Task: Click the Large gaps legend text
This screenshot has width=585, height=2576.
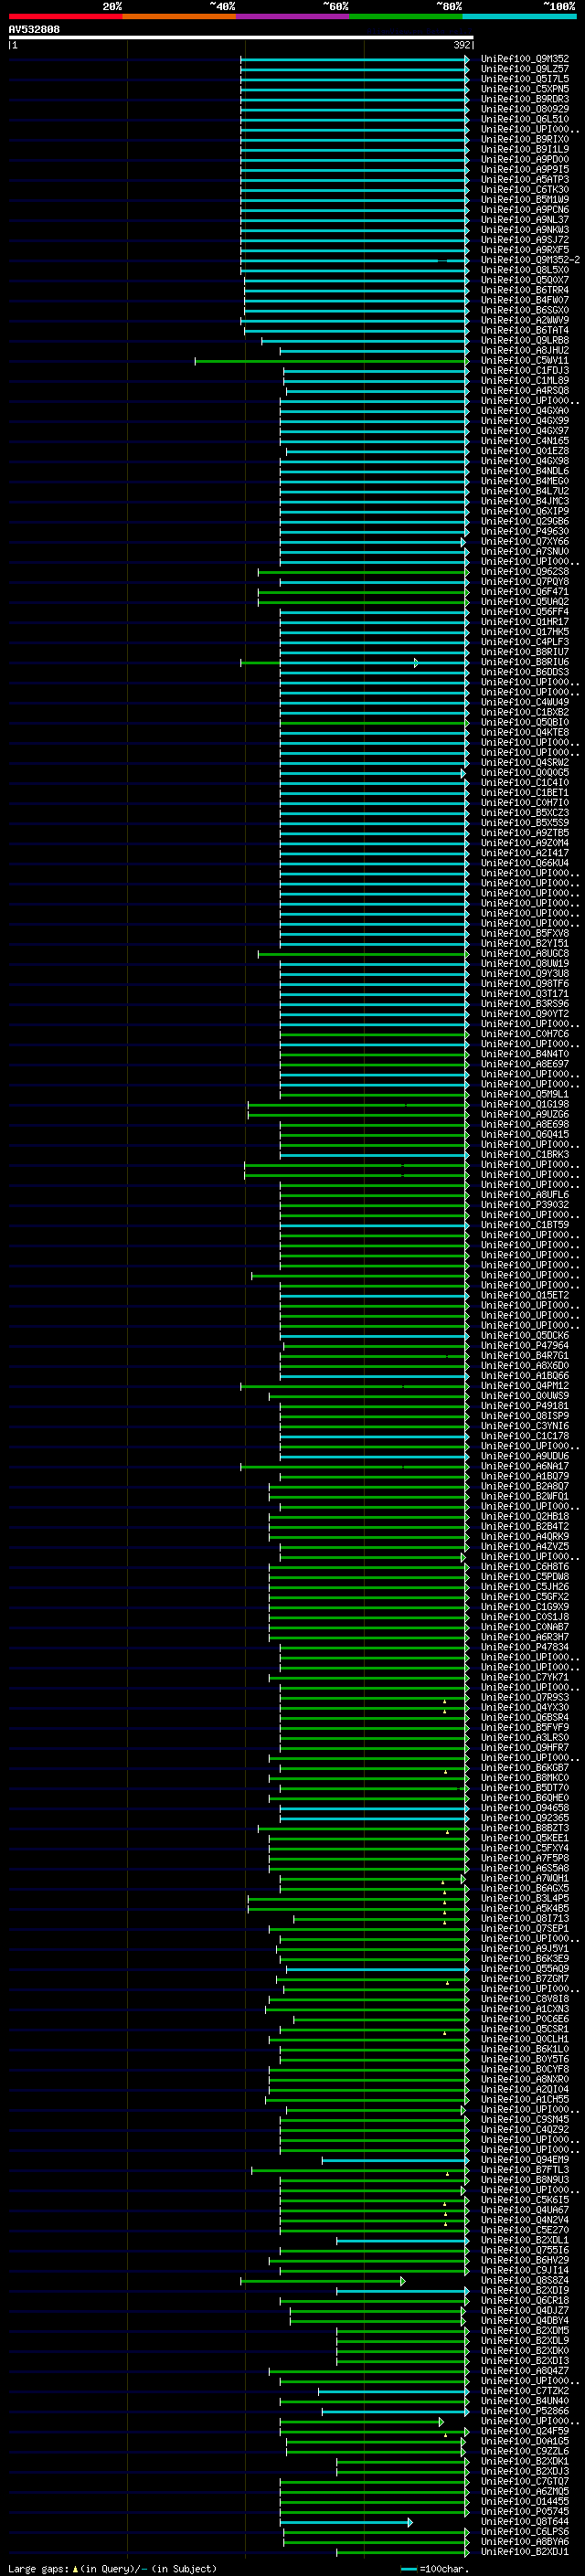Action: tap(112, 2568)
